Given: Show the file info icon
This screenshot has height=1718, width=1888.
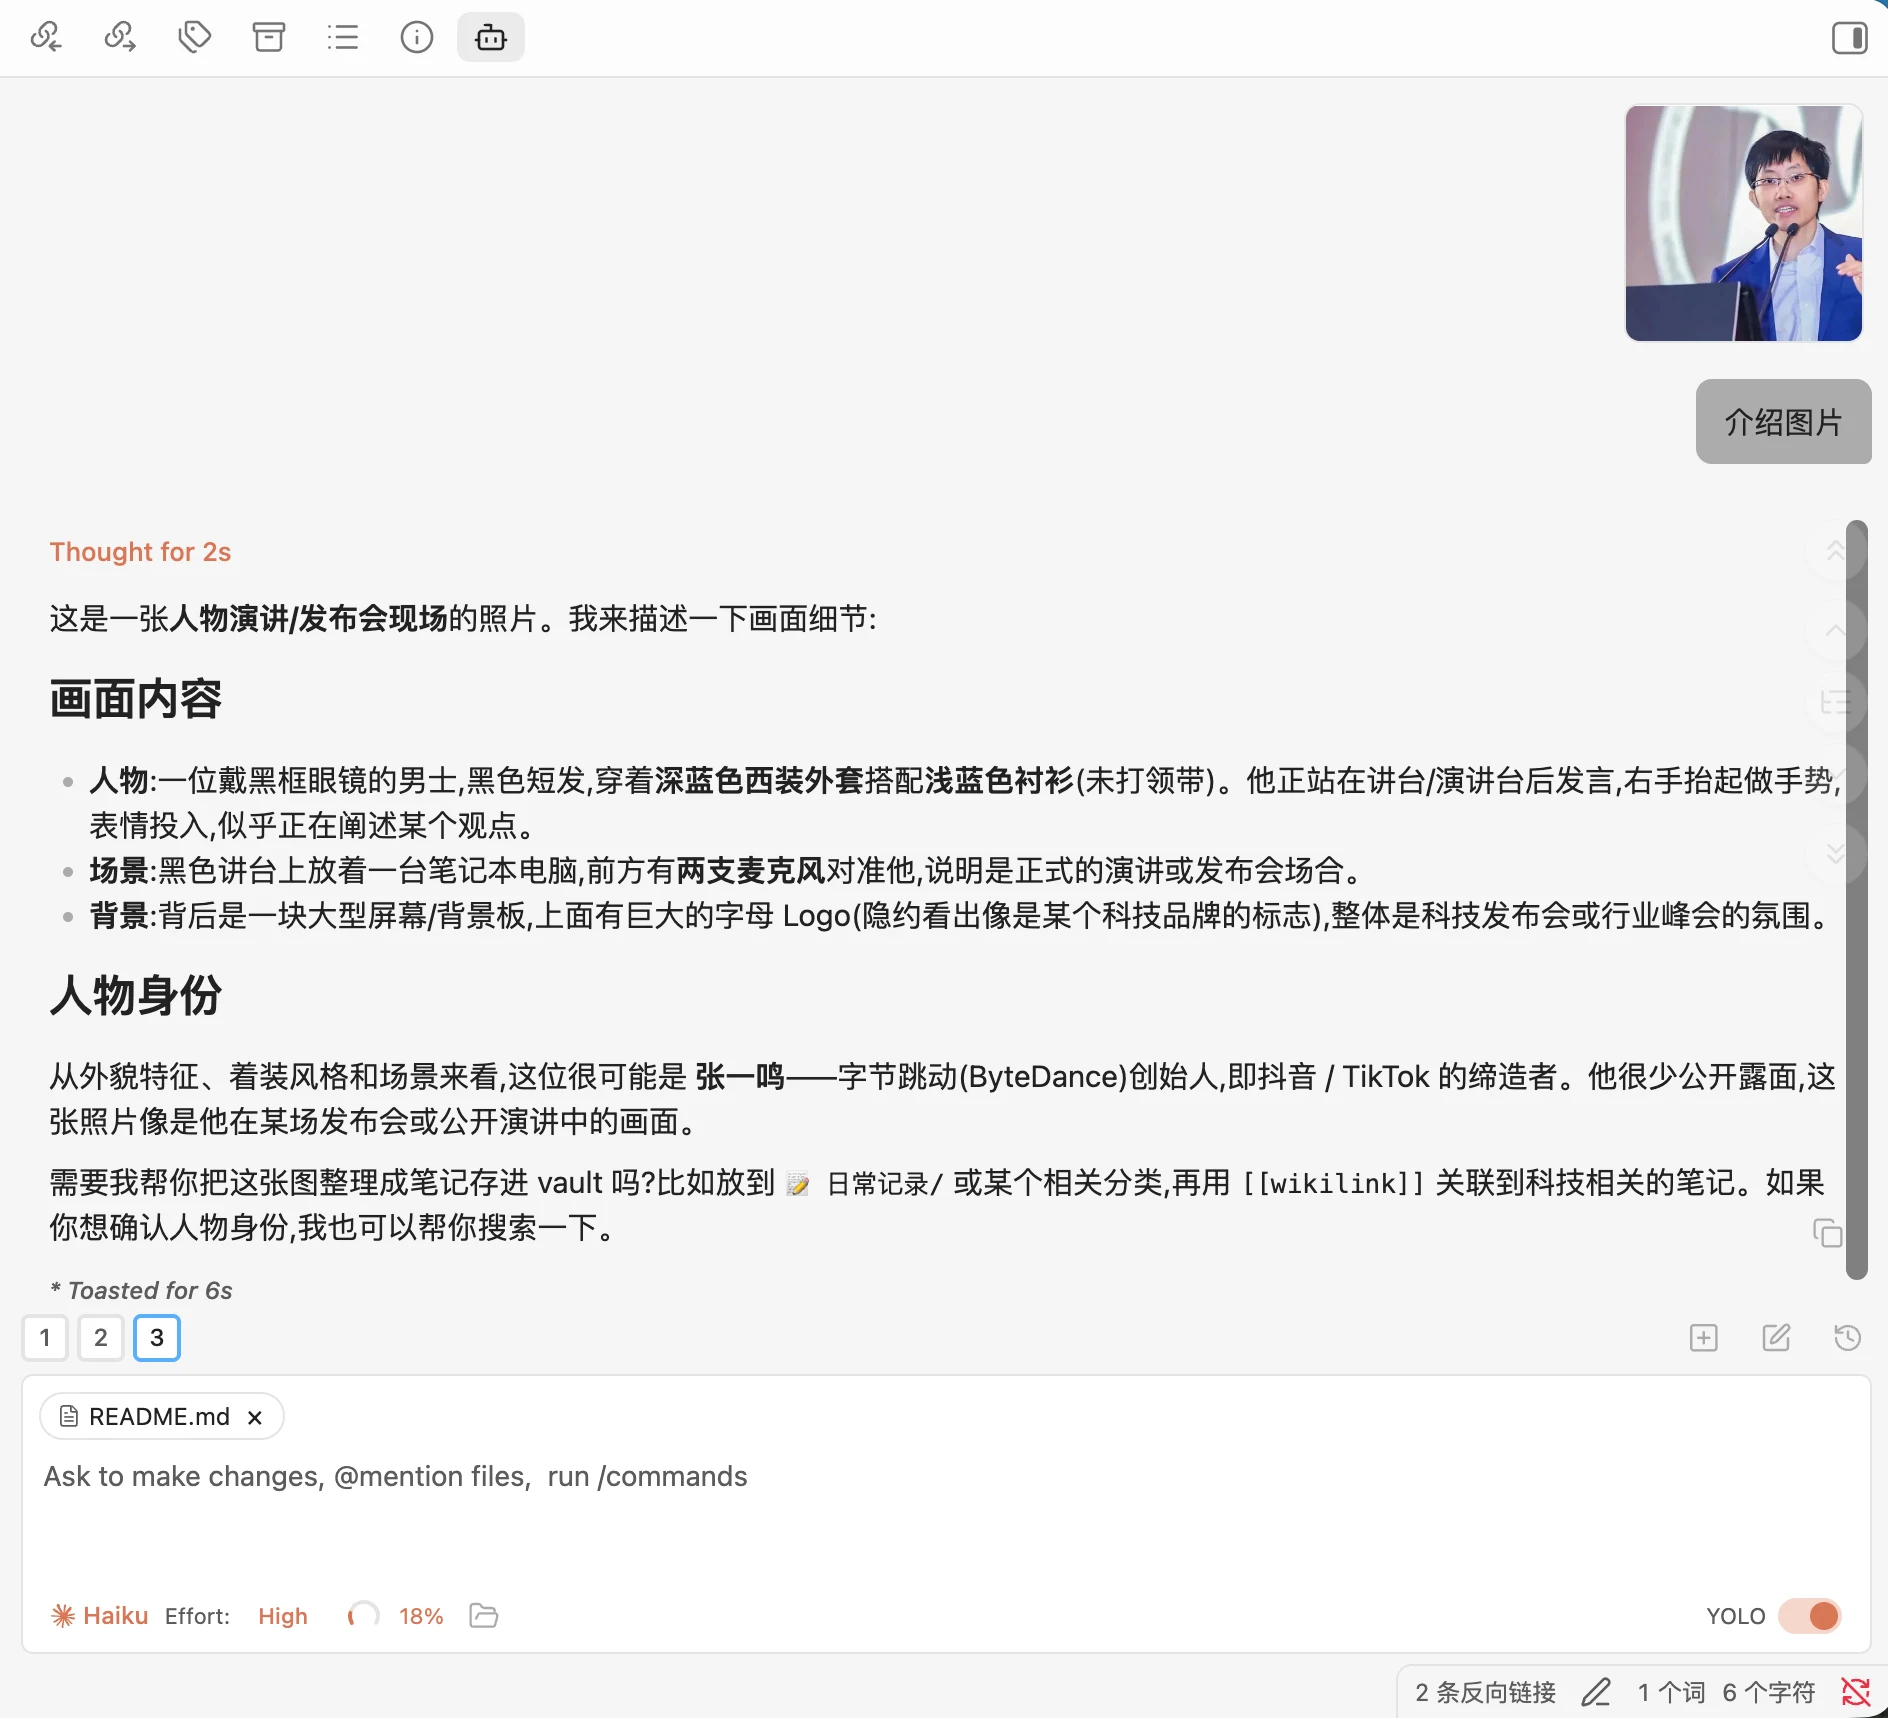Looking at the screenshot, I should coord(416,38).
